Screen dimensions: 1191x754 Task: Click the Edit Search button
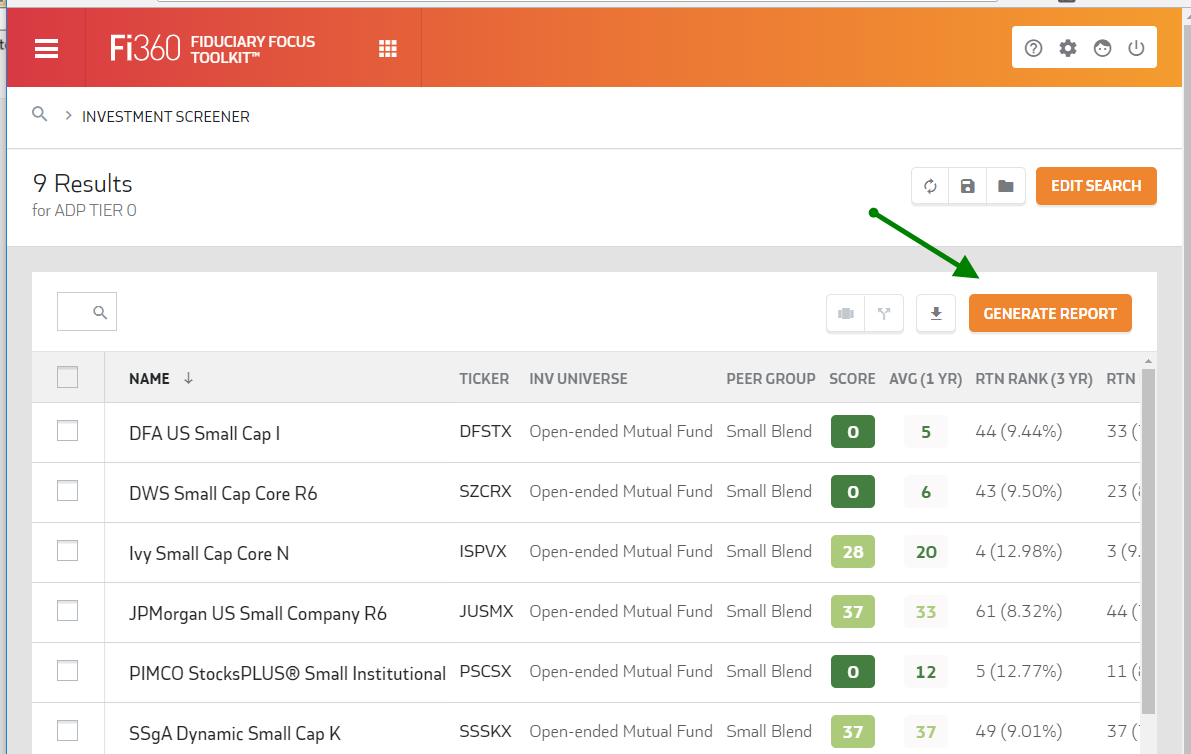coord(1095,186)
